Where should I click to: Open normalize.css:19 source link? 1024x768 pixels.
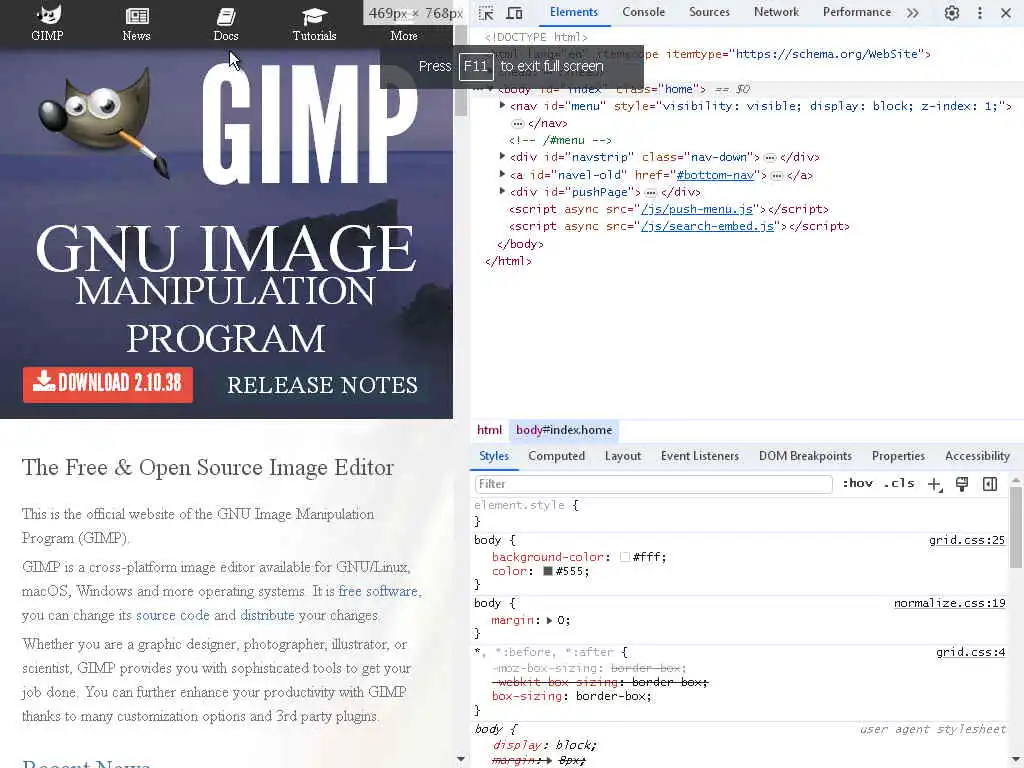[950, 603]
